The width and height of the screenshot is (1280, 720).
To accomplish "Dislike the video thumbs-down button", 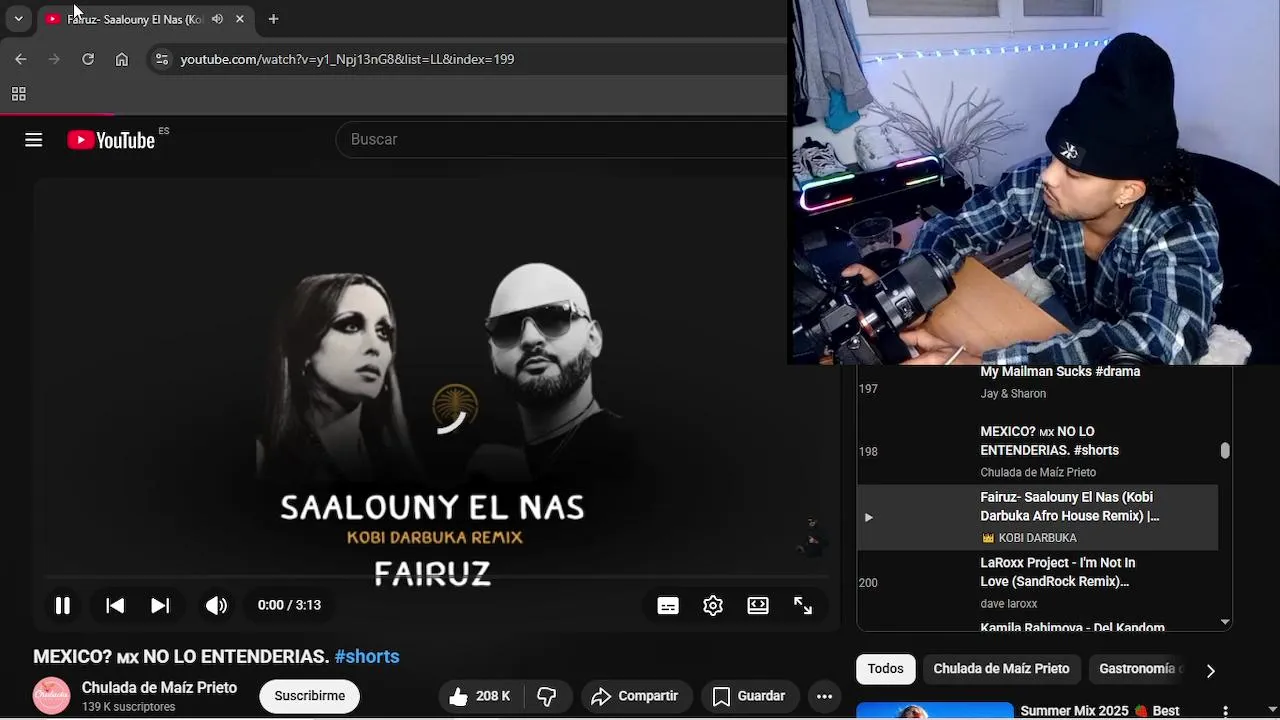I will tap(547, 696).
